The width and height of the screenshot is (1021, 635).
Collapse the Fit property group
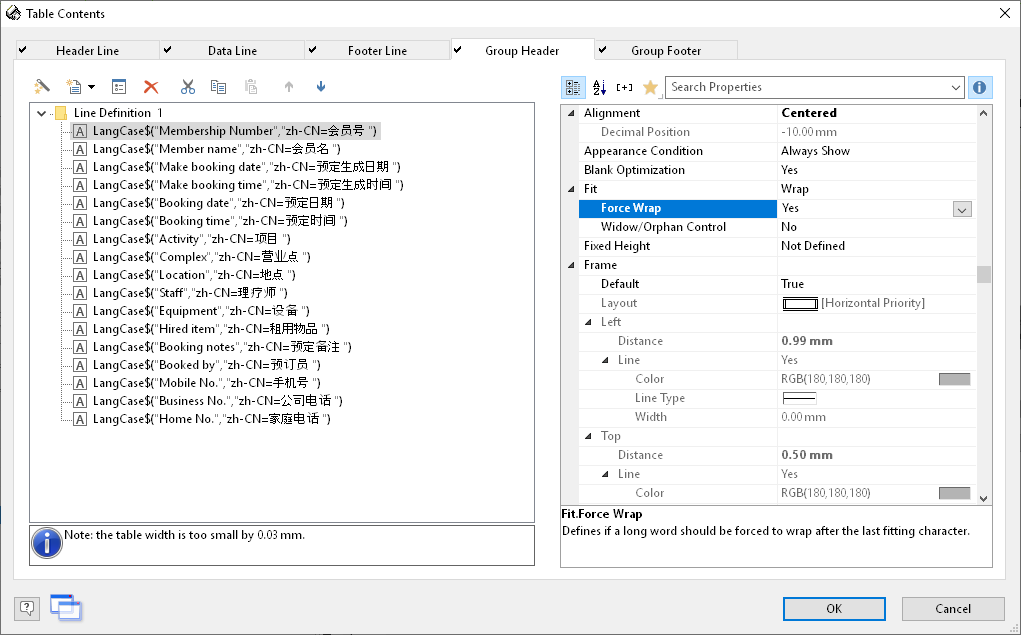(571, 190)
